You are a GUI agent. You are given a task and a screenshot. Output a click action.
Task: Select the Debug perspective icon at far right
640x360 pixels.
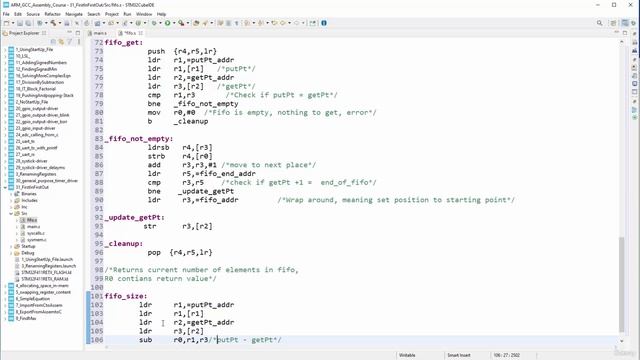634,23
